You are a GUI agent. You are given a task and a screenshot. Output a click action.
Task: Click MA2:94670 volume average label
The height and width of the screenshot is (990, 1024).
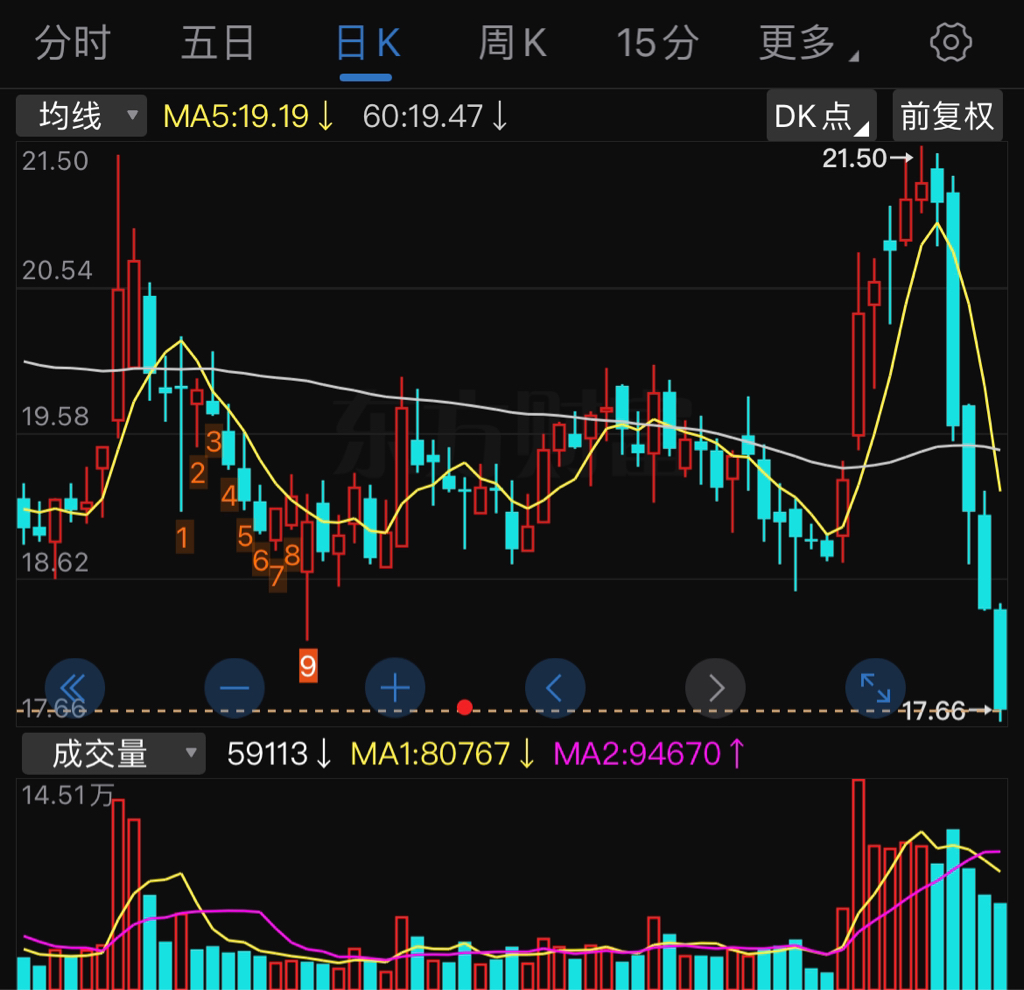coord(648,754)
